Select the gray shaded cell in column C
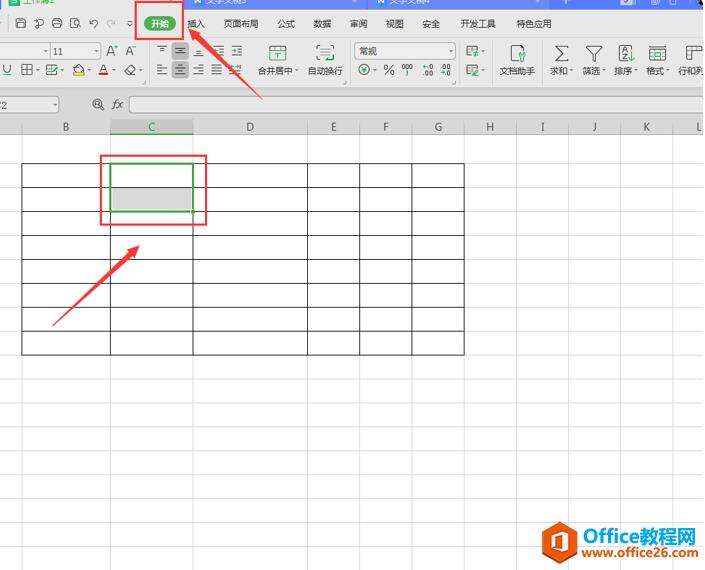The height and width of the screenshot is (570, 705). (x=152, y=199)
